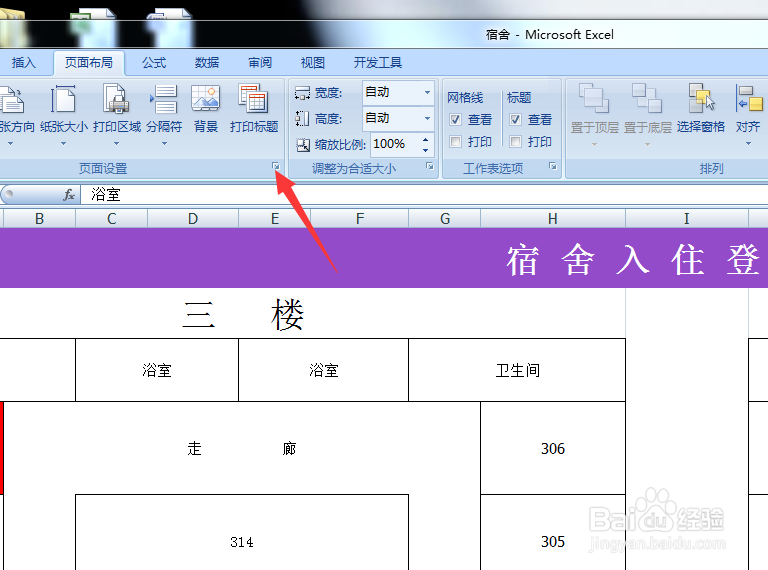Select column B header

click(x=40, y=218)
